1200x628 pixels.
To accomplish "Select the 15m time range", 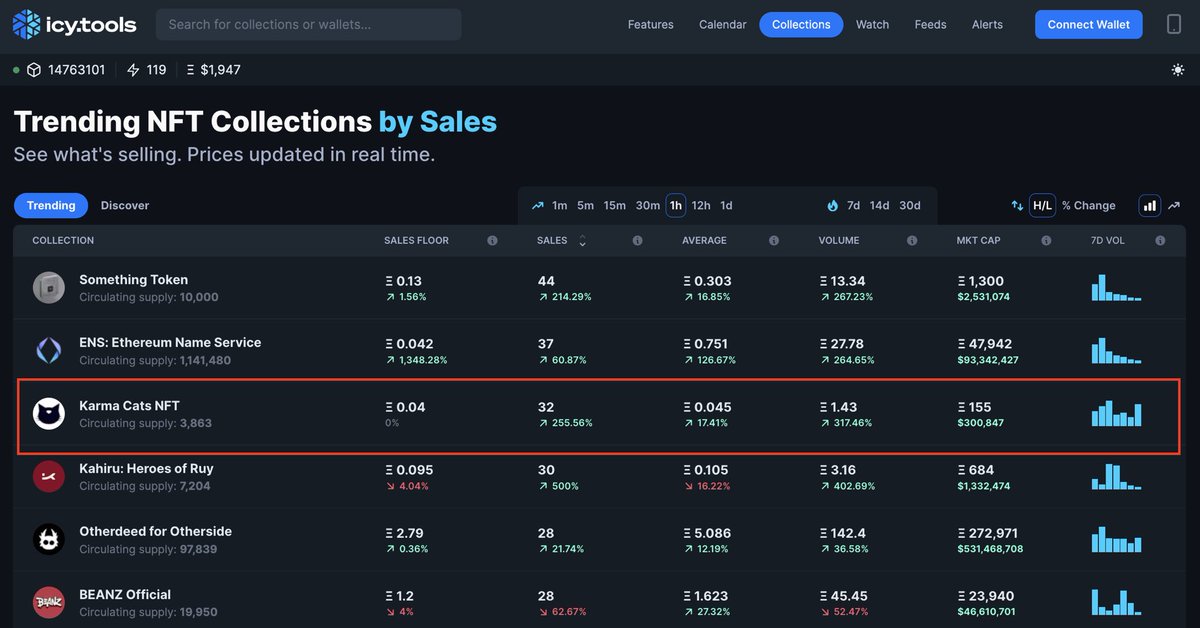I will click(614, 206).
